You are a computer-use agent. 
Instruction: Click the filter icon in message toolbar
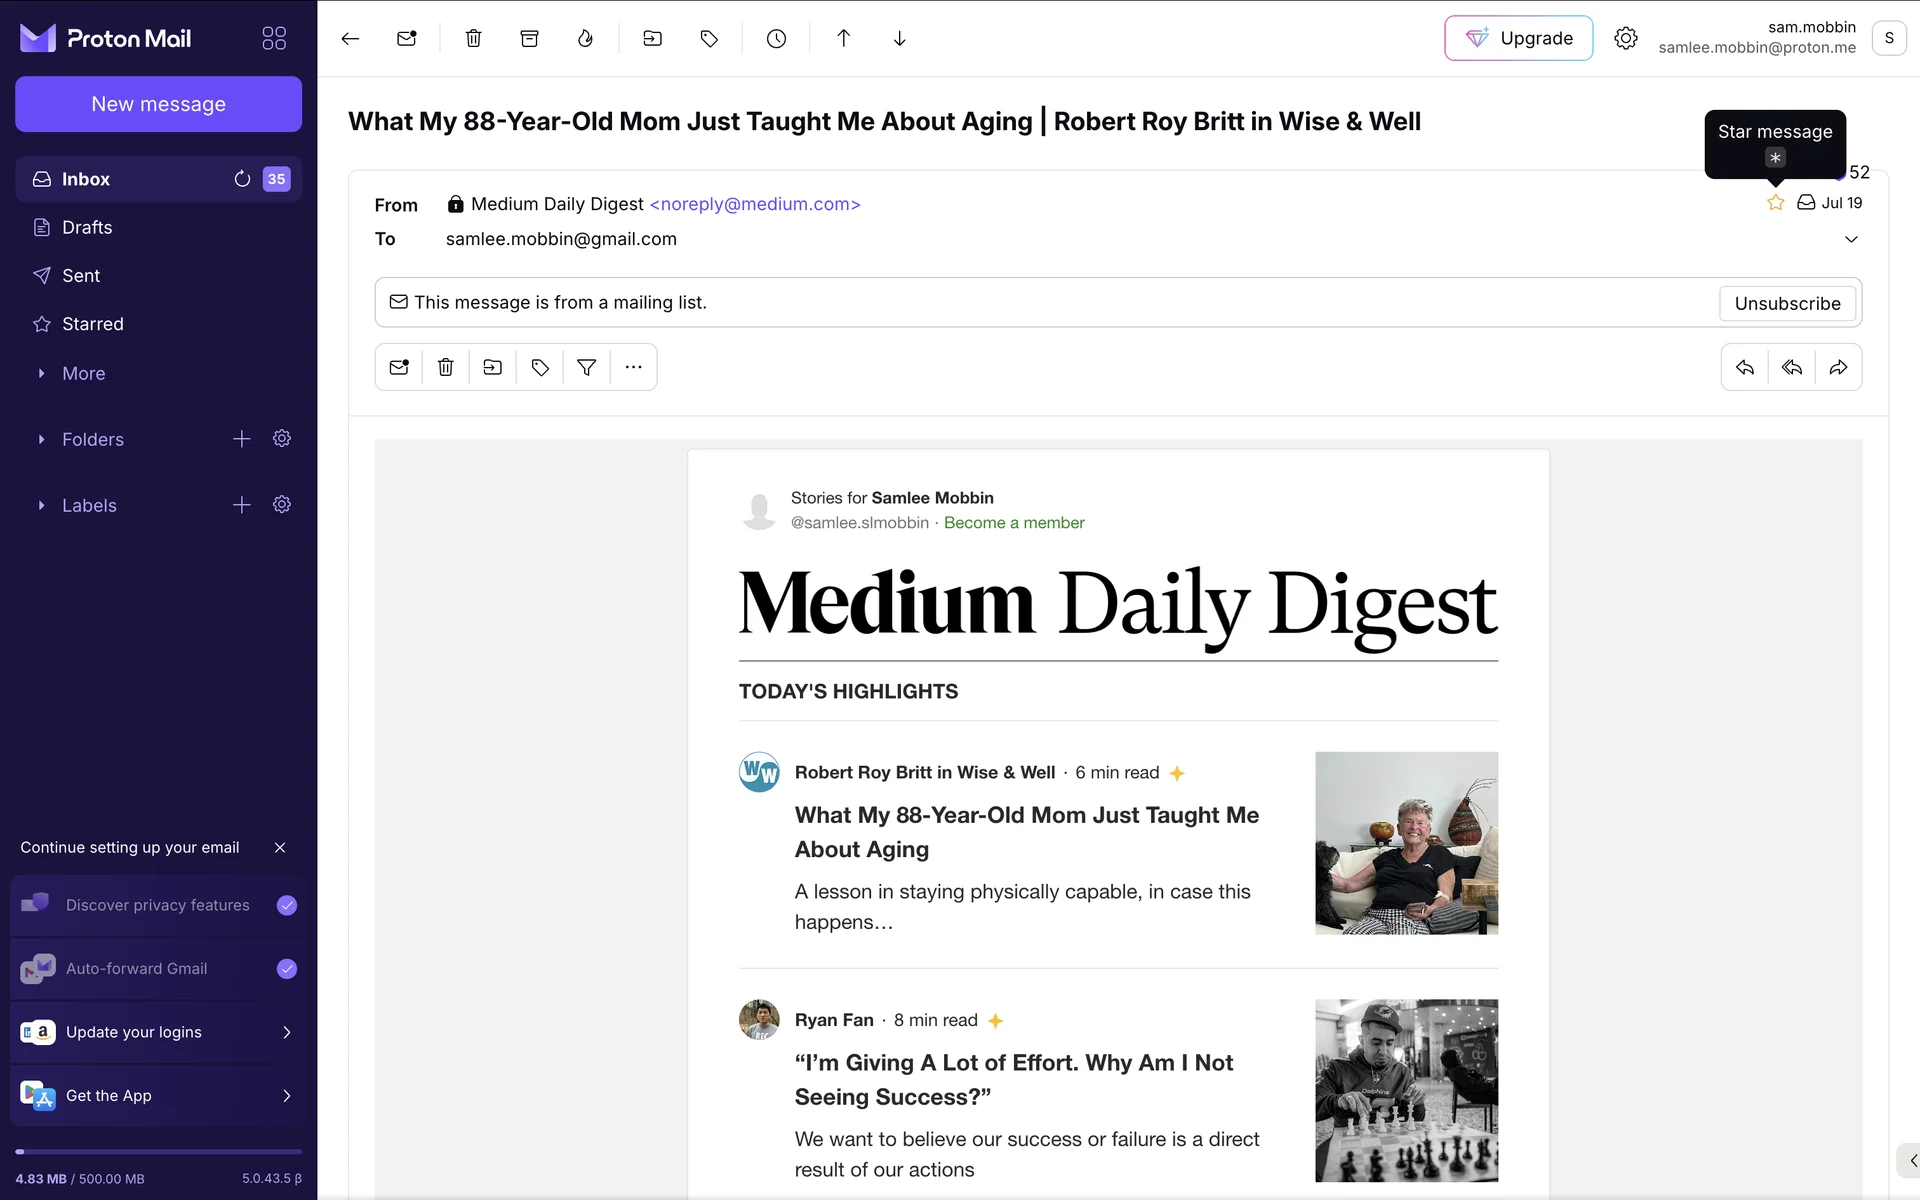pos(587,367)
